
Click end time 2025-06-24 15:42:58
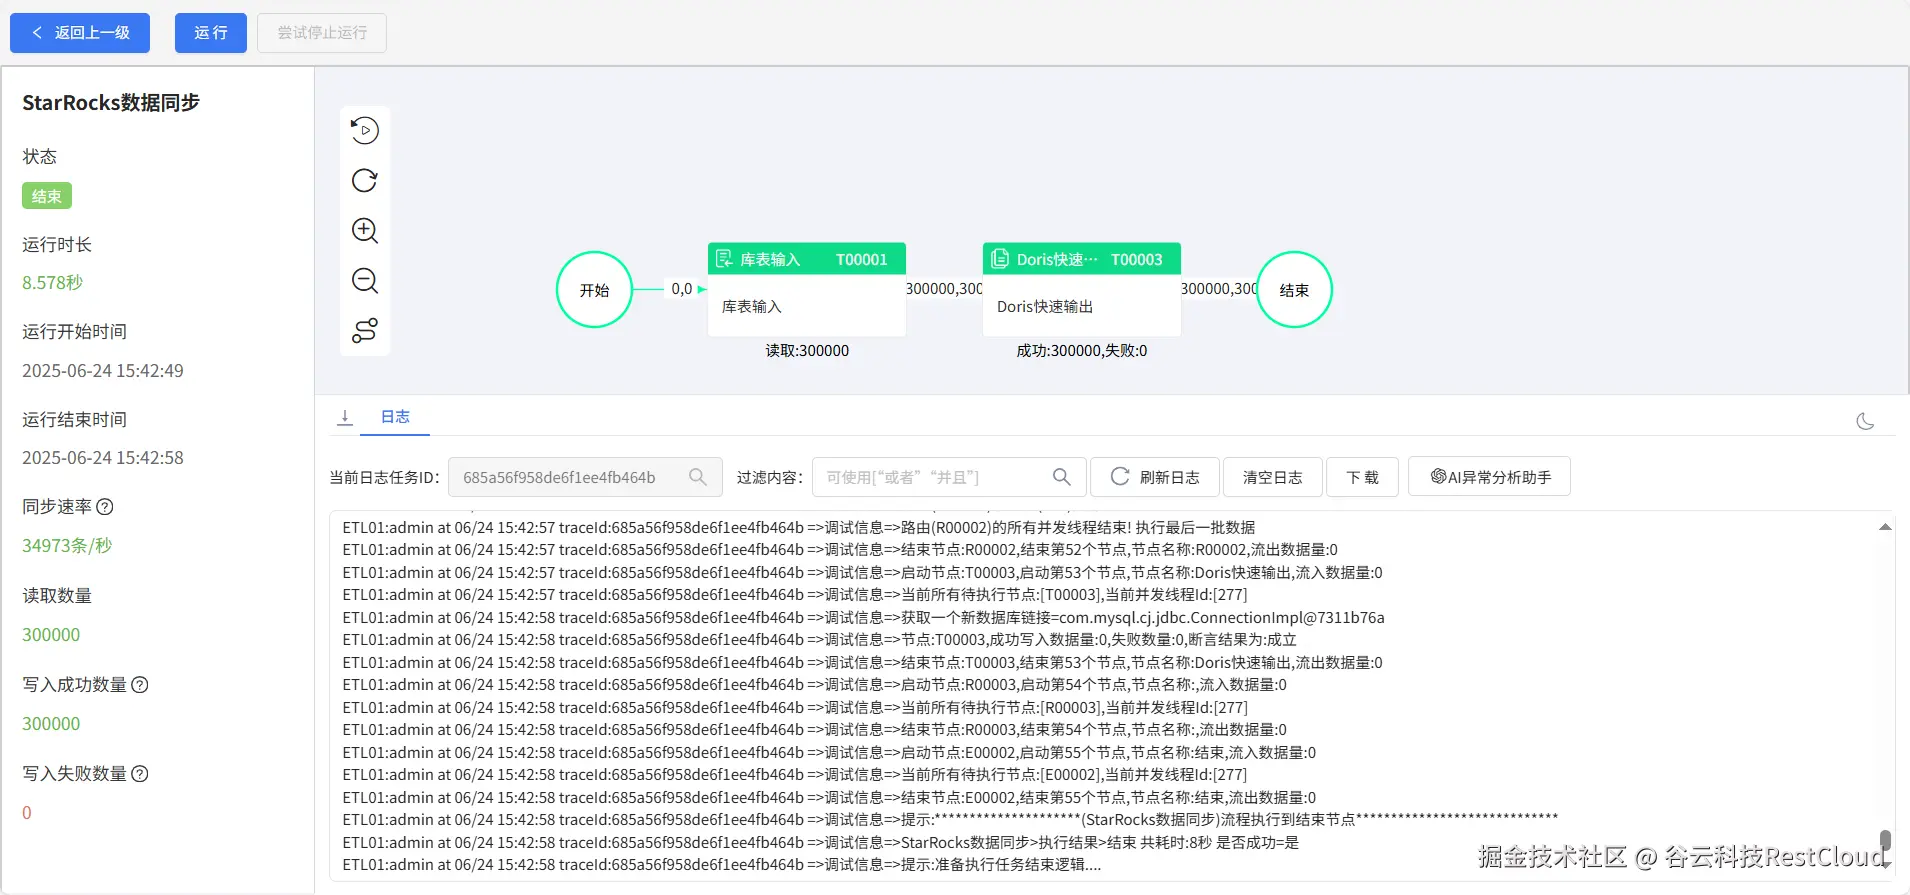(x=103, y=458)
